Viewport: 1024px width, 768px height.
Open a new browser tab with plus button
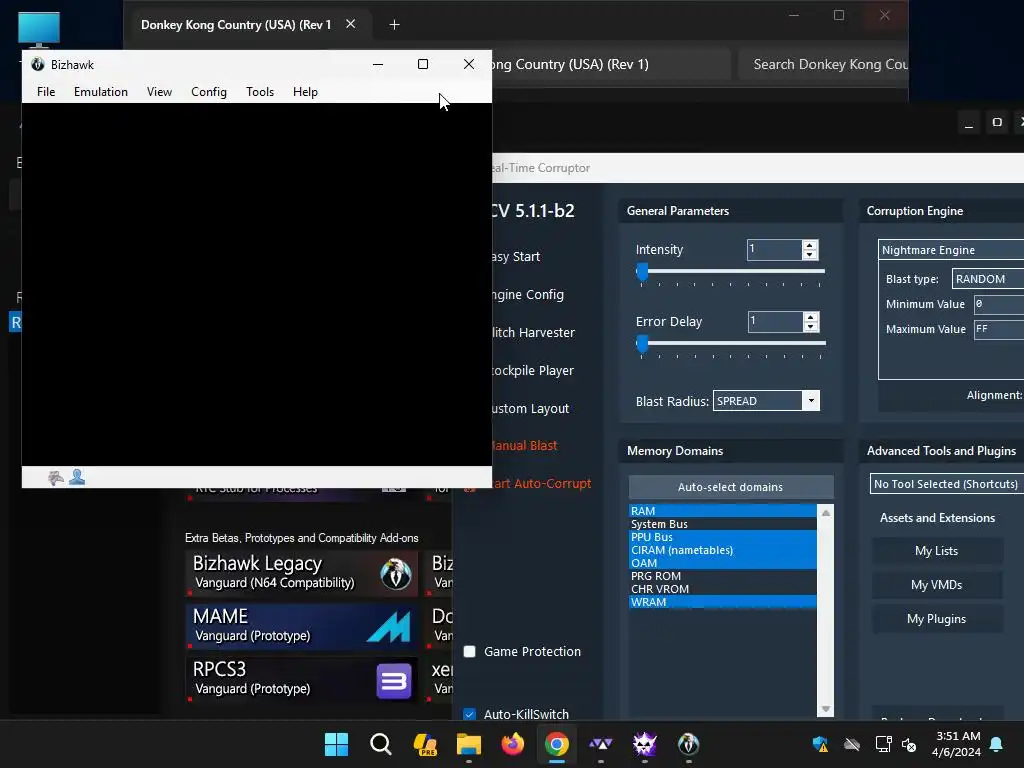point(394,25)
